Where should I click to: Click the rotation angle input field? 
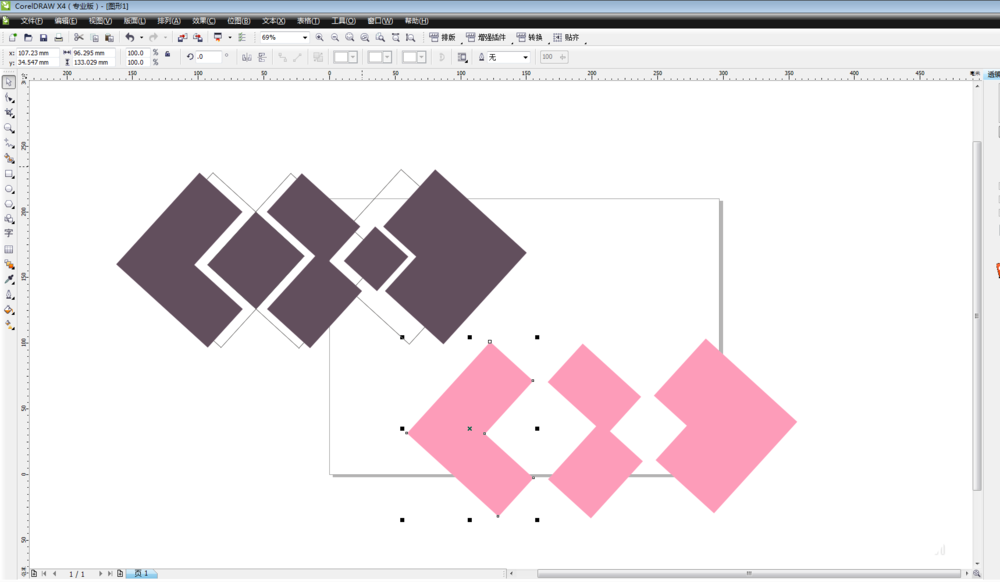(208, 57)
